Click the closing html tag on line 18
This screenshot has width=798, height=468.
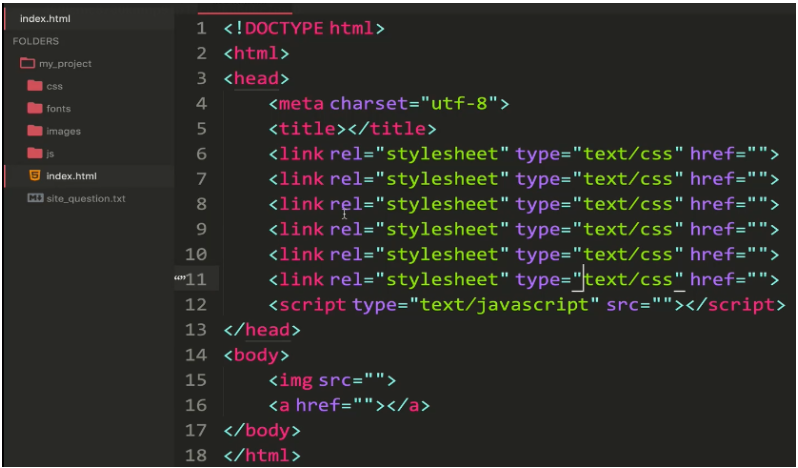(x=262, y=455)
